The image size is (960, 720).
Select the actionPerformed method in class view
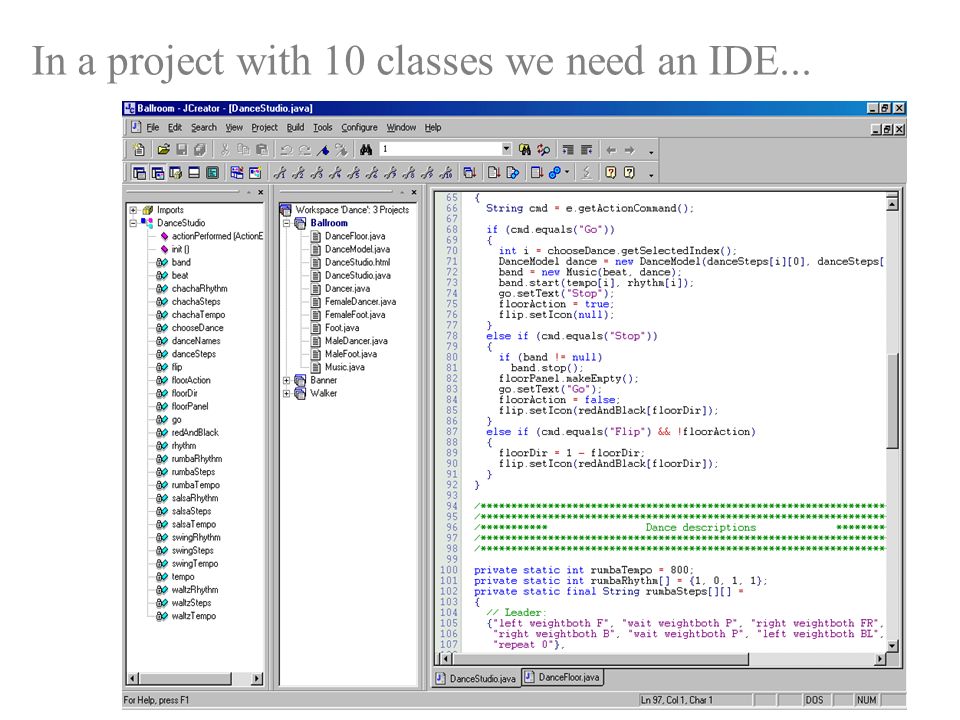point(217,236)
